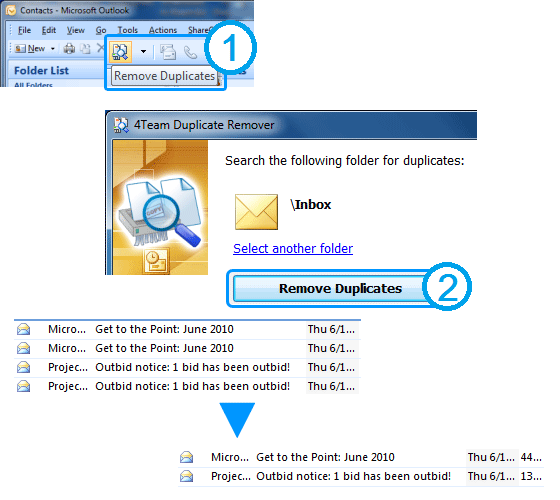This screenshot has width=560, height=500.
Task: Open the File menu
Action: point(24,30)
